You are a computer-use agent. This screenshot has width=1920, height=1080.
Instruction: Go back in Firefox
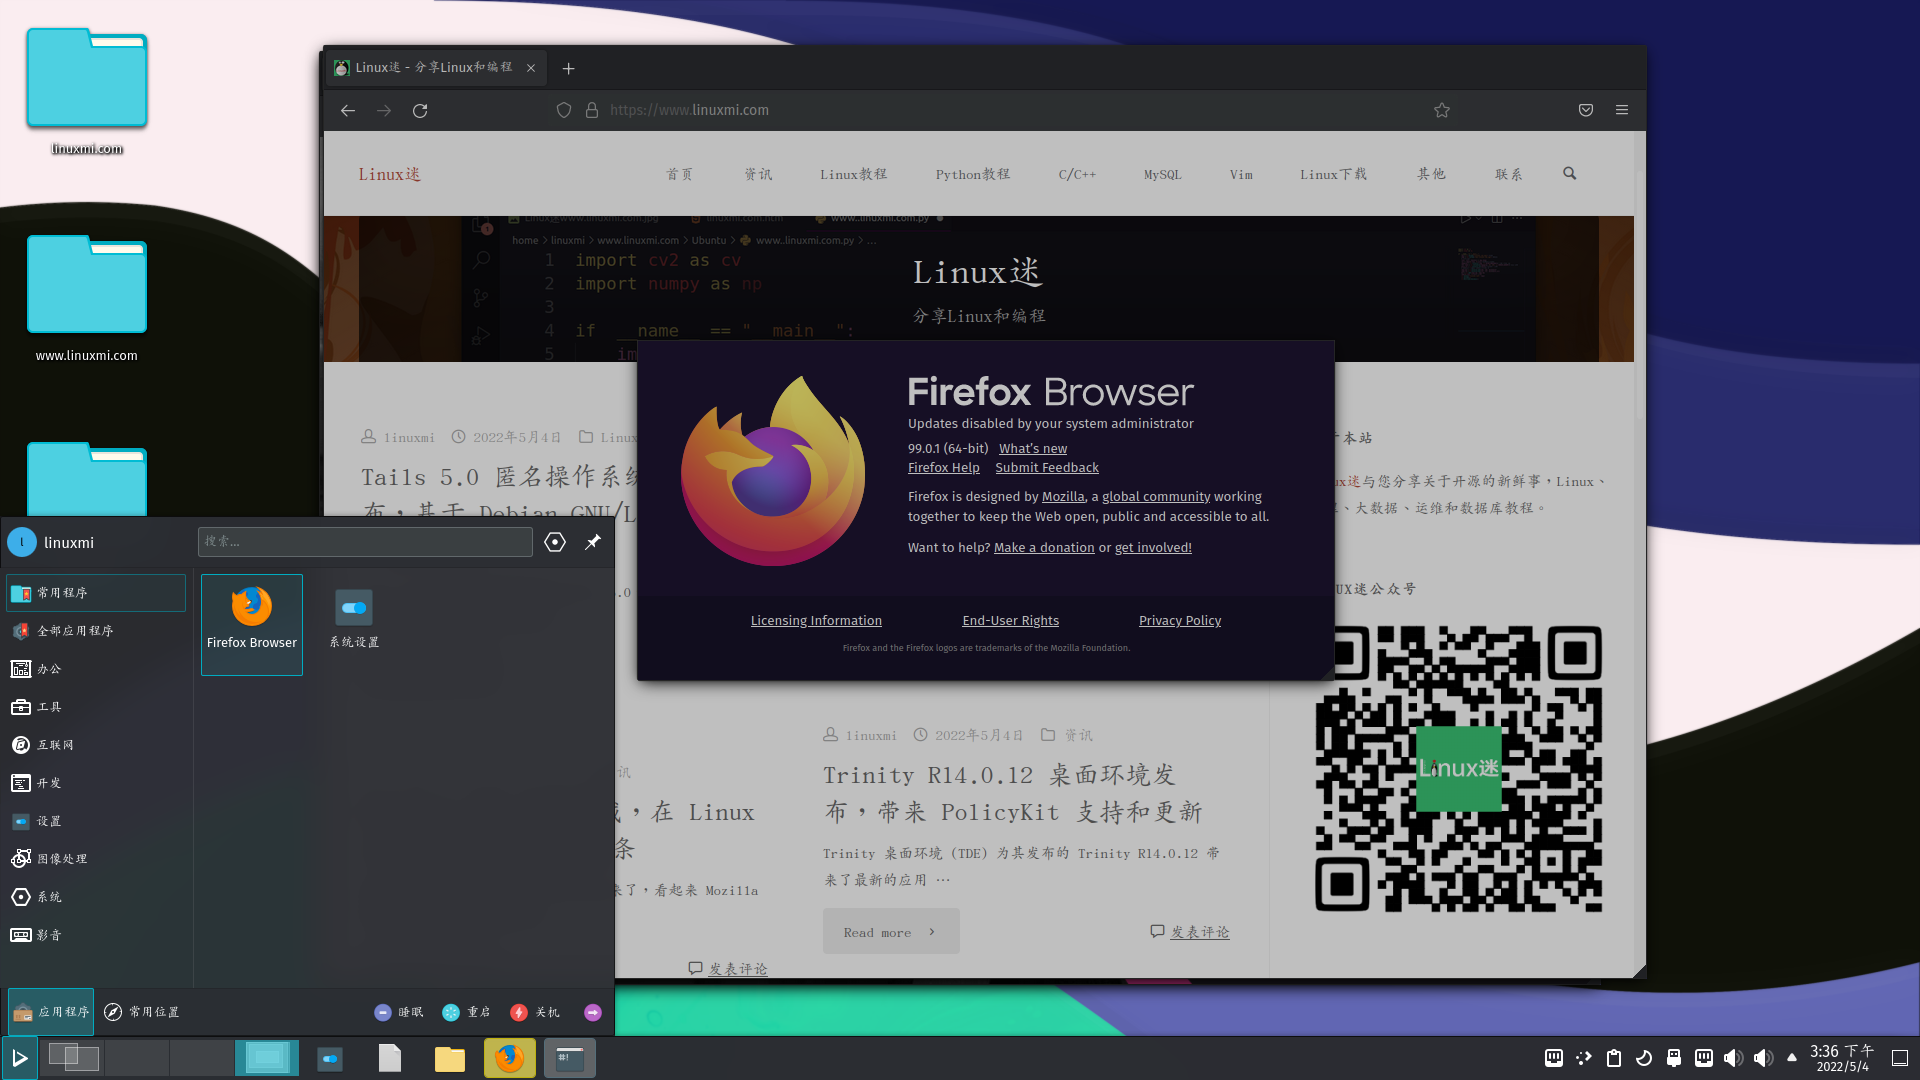tap(348, 110)
